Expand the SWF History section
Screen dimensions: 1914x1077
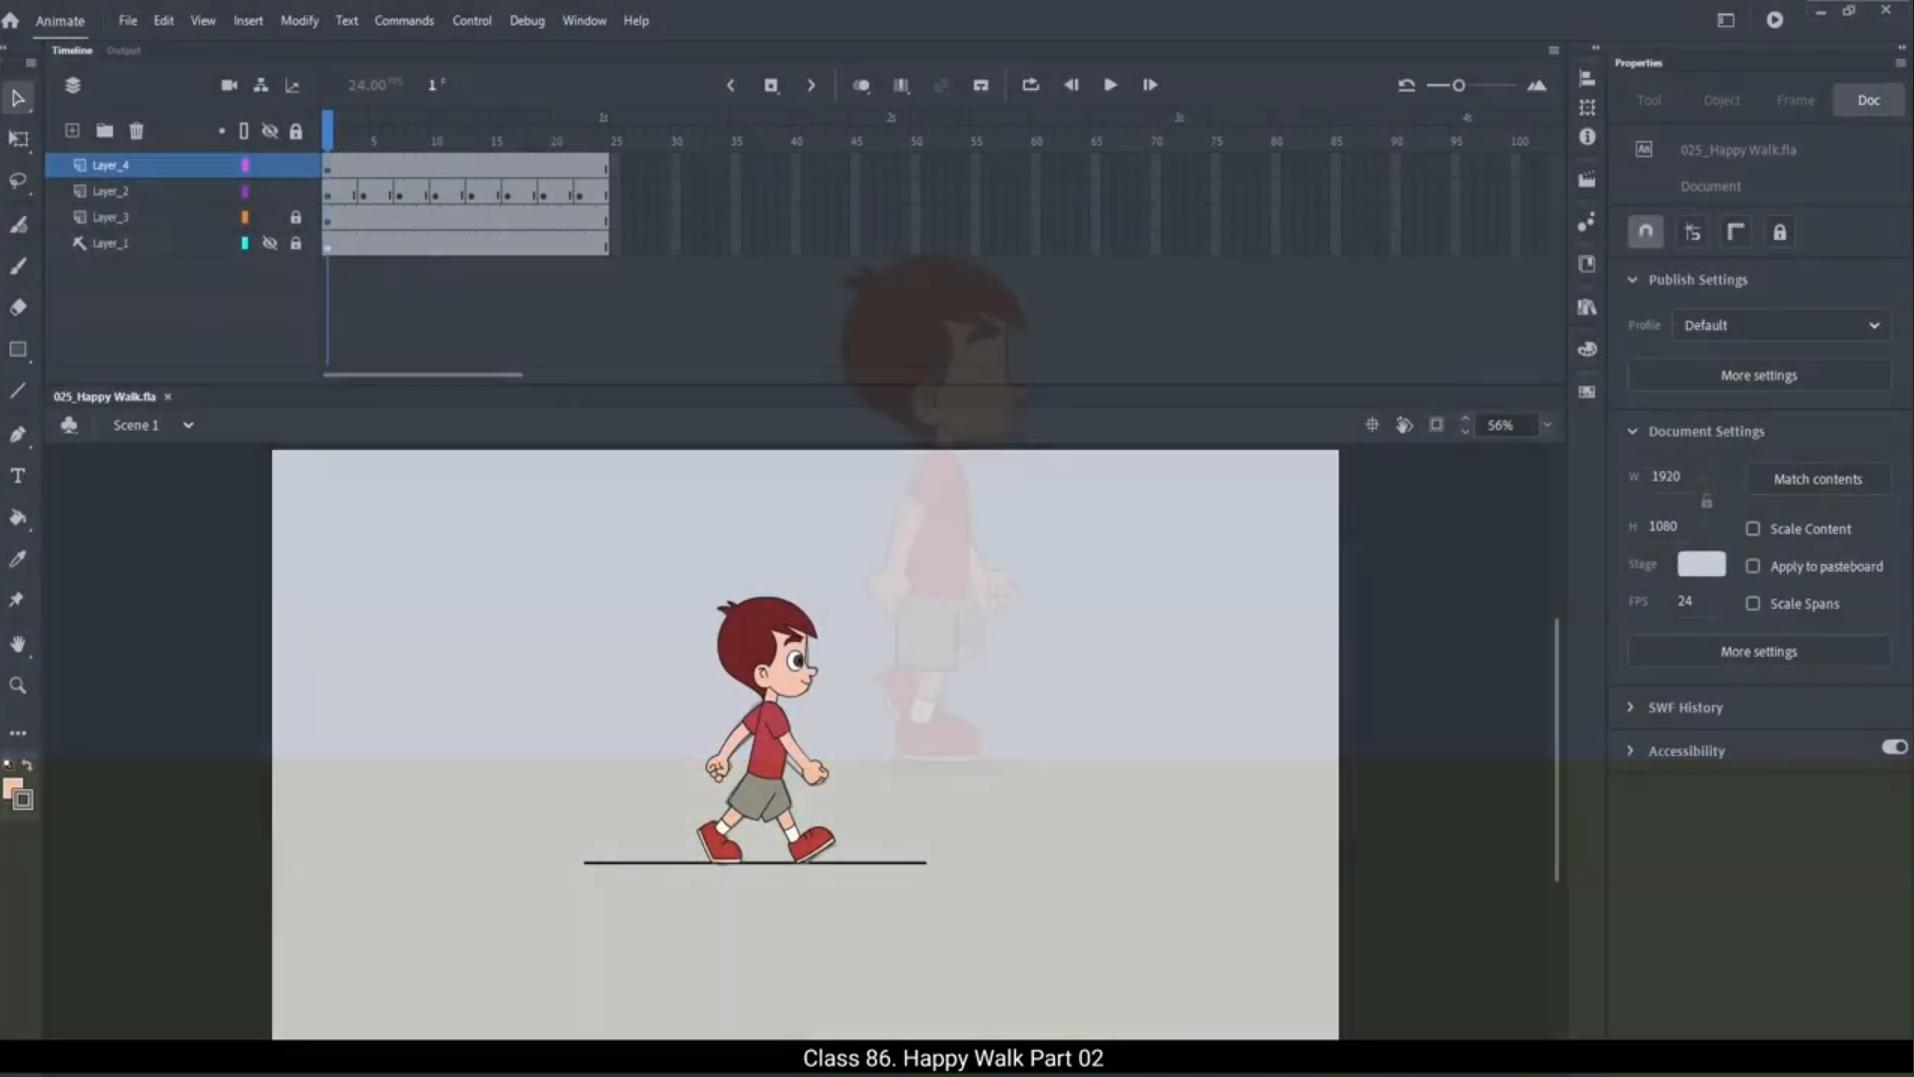[x=1631, y=707]
